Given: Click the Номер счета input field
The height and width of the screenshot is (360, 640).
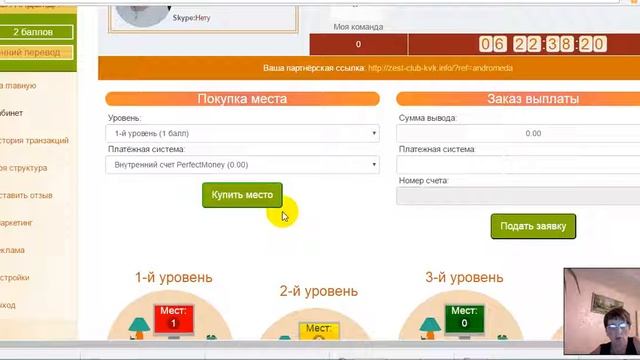Looking at the screenshot, I should (x=518, y=196).
